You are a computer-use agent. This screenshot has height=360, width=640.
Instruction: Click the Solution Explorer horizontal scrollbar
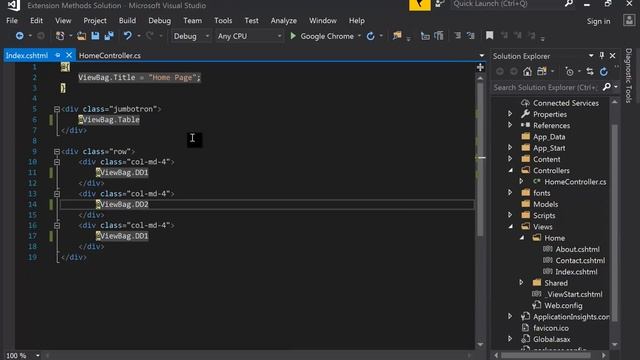coord(547,356)
